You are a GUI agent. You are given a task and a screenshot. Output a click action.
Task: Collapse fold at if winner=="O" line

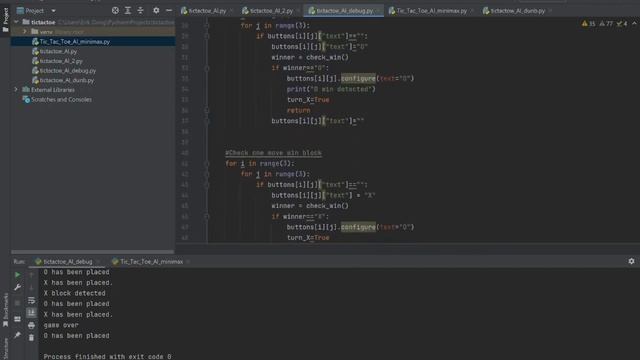207,68
